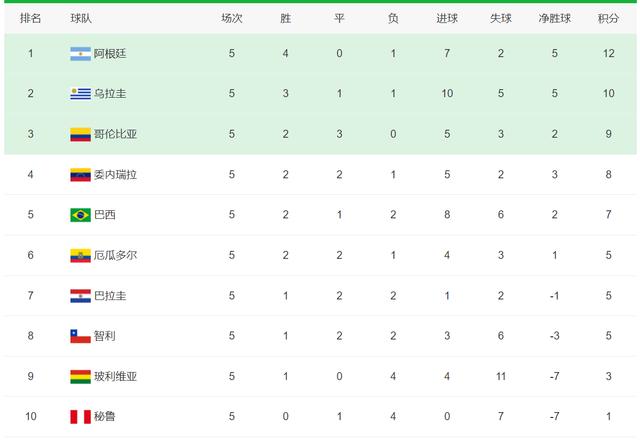Click the 净胜球 column header

coord(553,17)
